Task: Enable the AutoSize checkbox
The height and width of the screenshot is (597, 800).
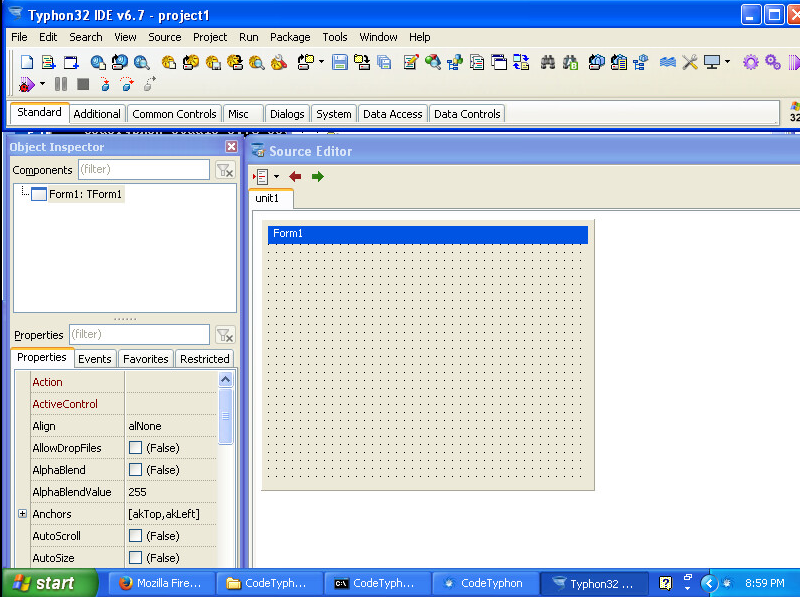Action: coord(136,558)
